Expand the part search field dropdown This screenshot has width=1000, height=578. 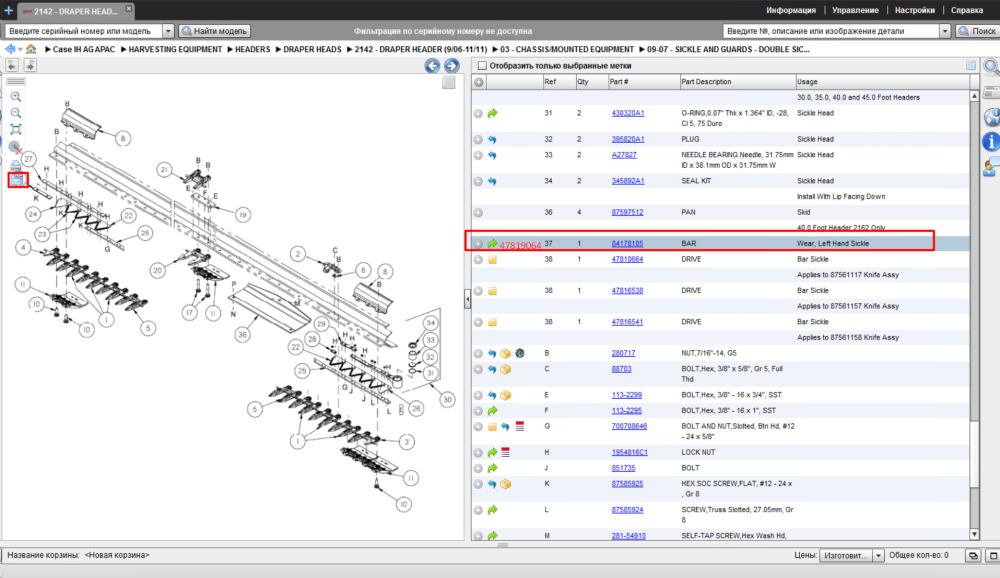coord(945,31)
